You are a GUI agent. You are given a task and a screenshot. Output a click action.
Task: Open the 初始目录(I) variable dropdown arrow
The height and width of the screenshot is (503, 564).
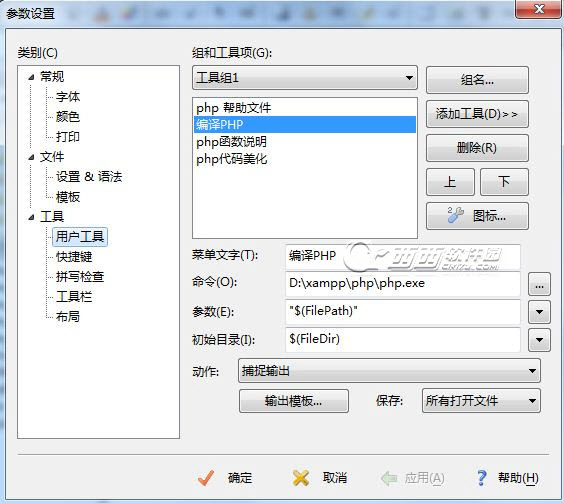click(539, 340)
